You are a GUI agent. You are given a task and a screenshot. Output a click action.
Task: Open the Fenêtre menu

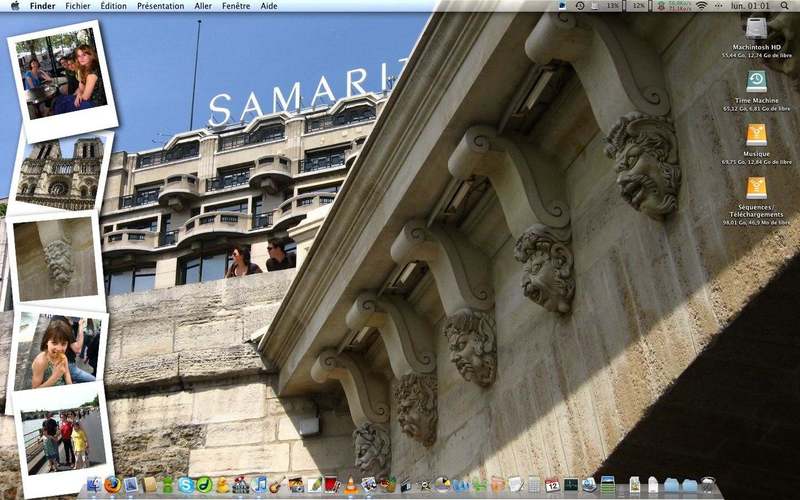tap(236, 6)
